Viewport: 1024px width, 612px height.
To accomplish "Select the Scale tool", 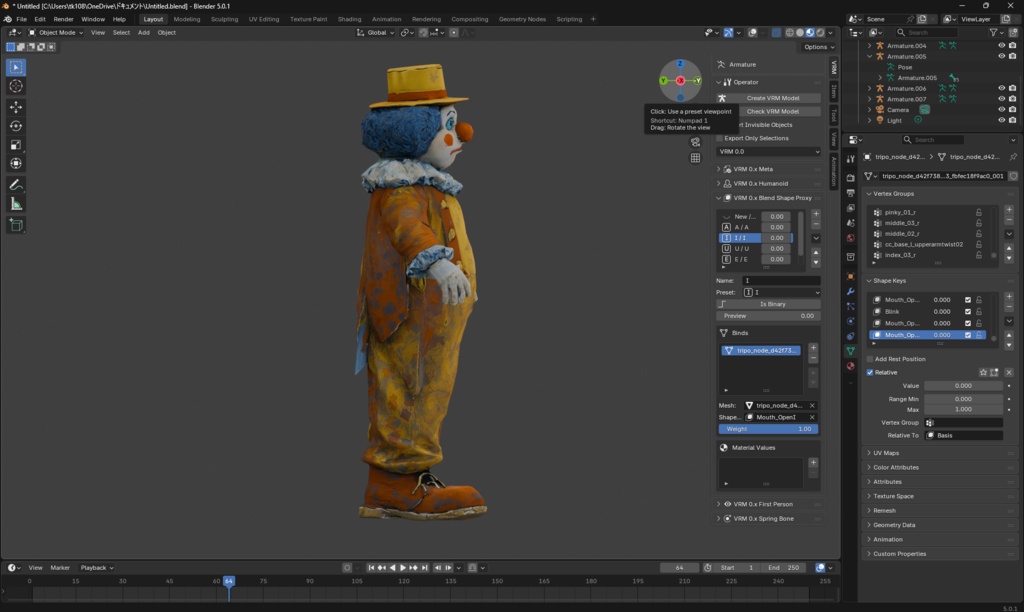I will coord(16,145).
